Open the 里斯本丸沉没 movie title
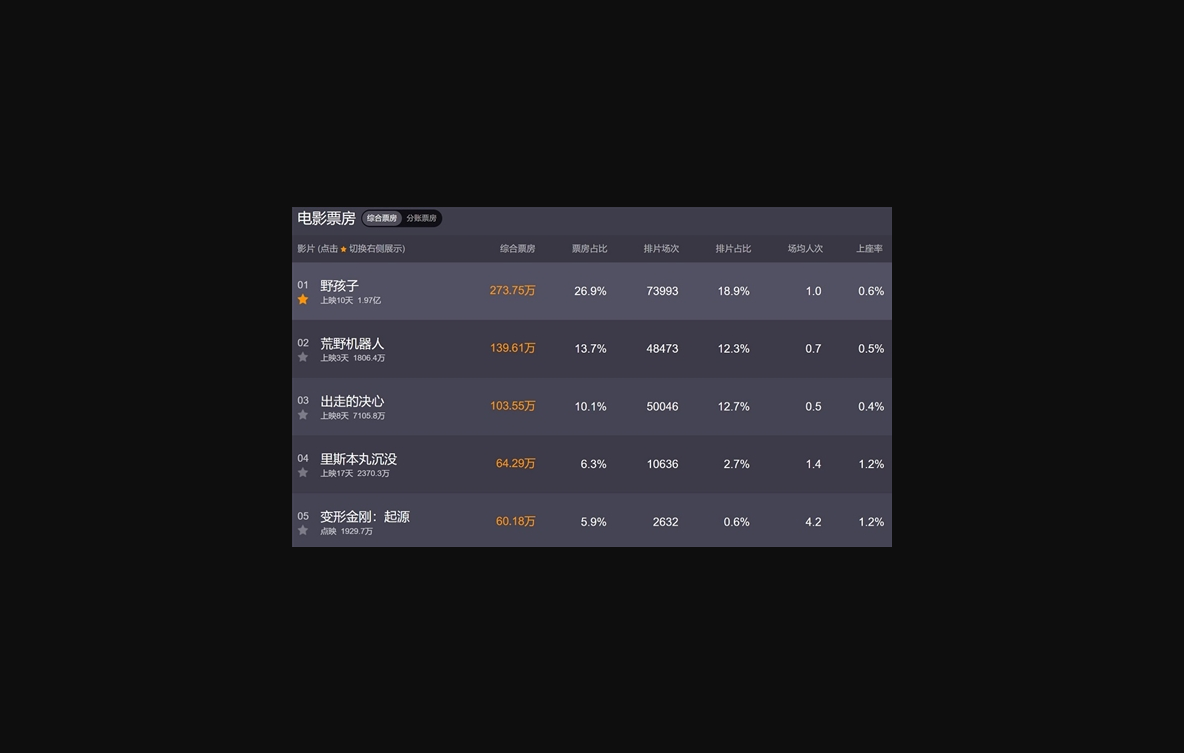The image size is (1184, 753). tap(358, 459)
